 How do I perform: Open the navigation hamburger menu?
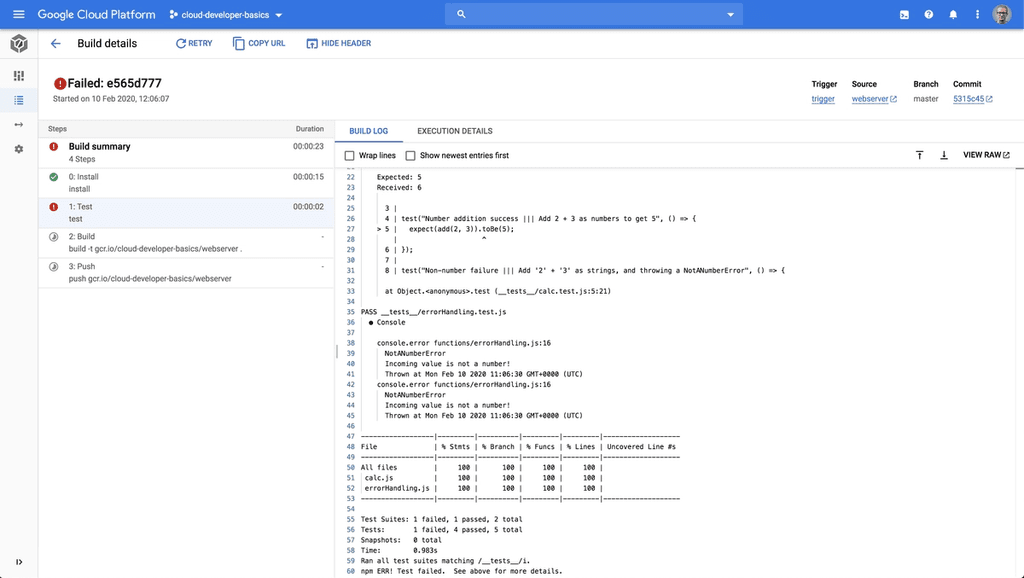(x=18, y=14)
